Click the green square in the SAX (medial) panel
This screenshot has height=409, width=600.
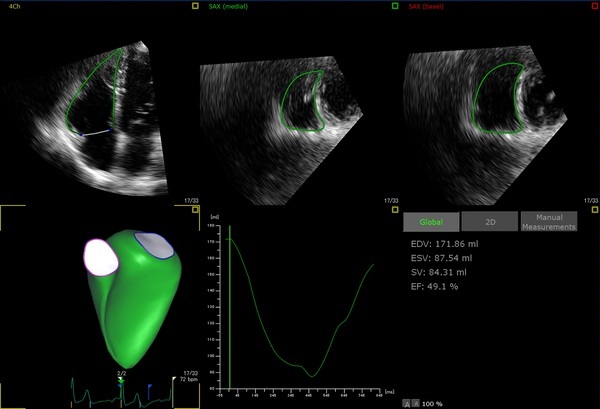395,6
